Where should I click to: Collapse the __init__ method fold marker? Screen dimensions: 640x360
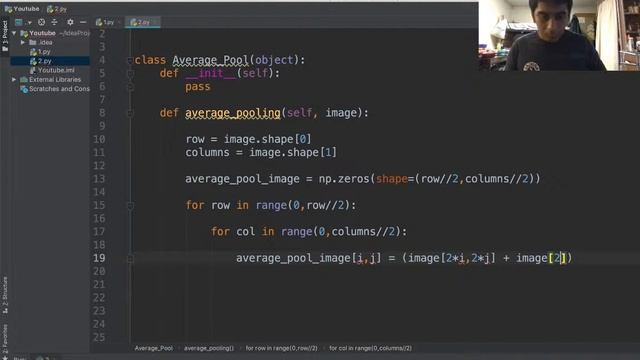(x=130, y=73)
